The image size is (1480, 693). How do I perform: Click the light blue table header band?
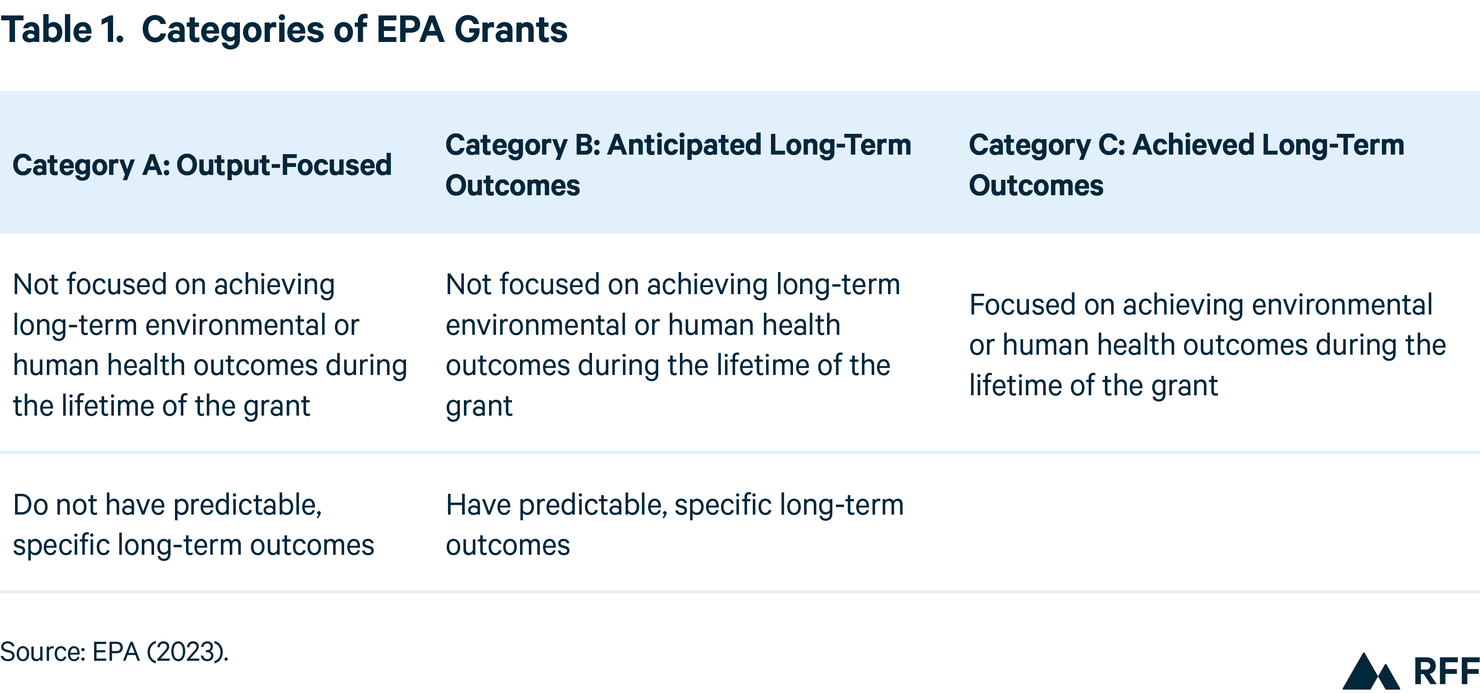(740, 162)
